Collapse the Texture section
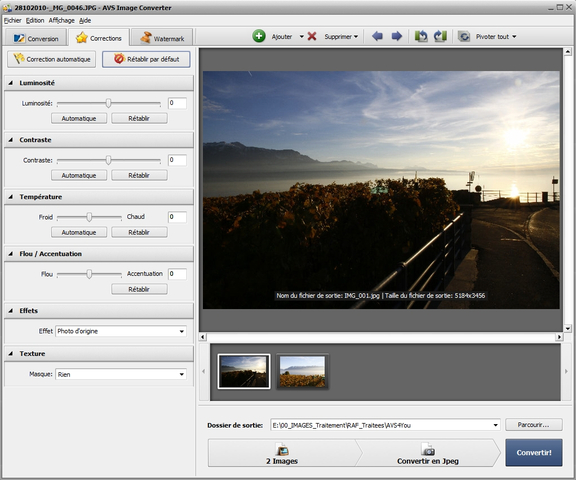This screenshot has height=480, width=576. (x=11, y=354)
